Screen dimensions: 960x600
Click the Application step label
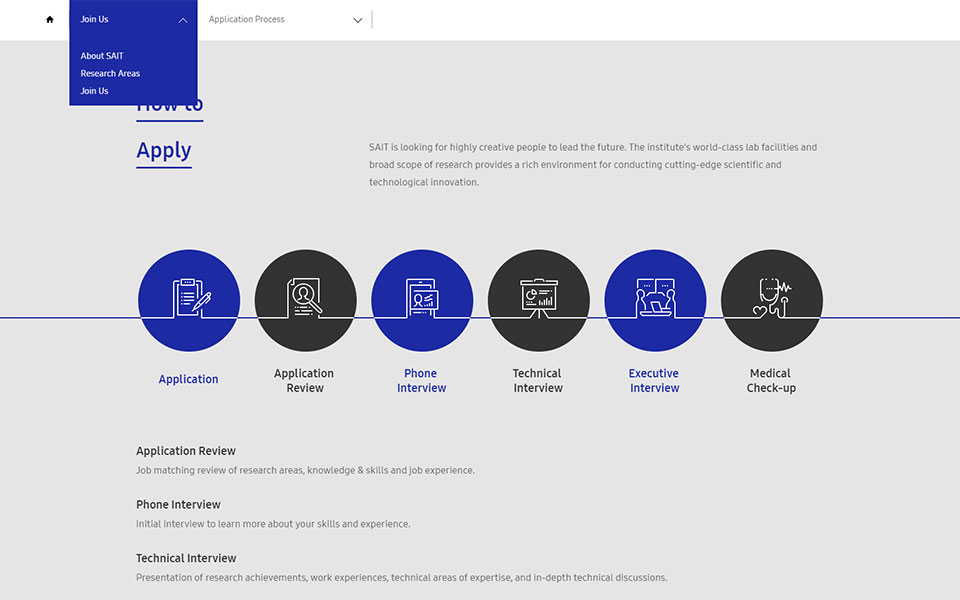[x=188, y=380]
